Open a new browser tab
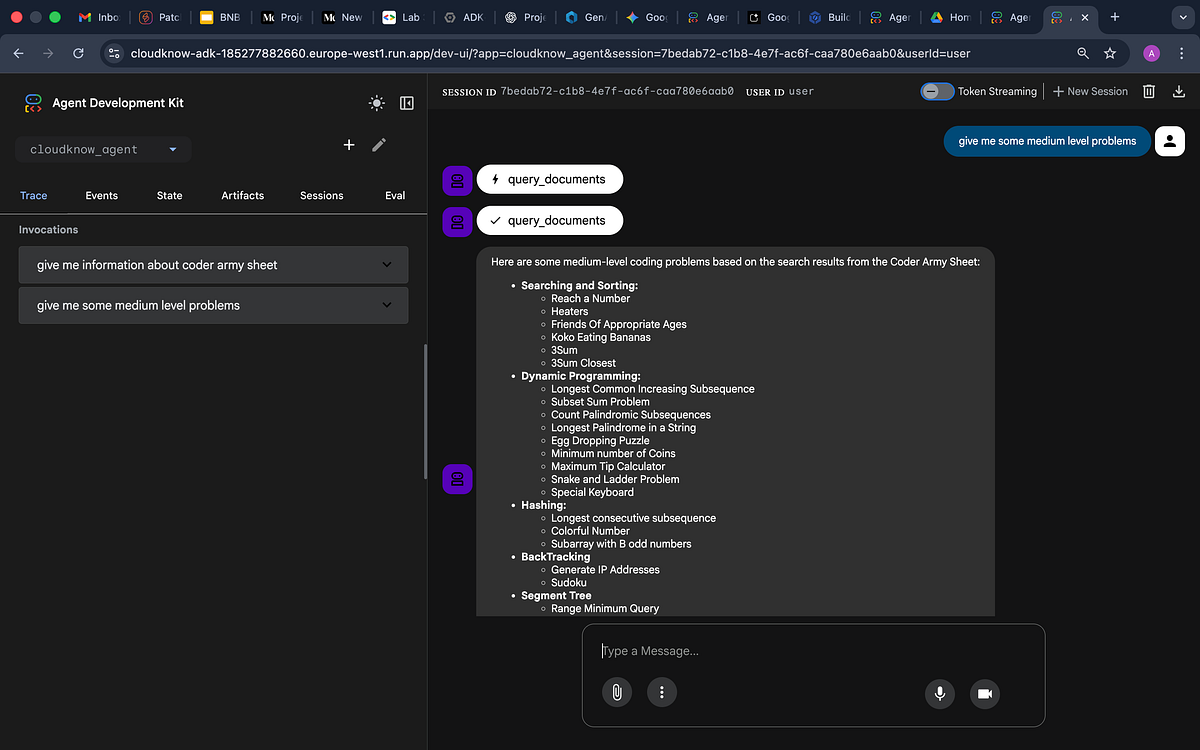Screen dimensions: 1200x750 coord(1115,17)
